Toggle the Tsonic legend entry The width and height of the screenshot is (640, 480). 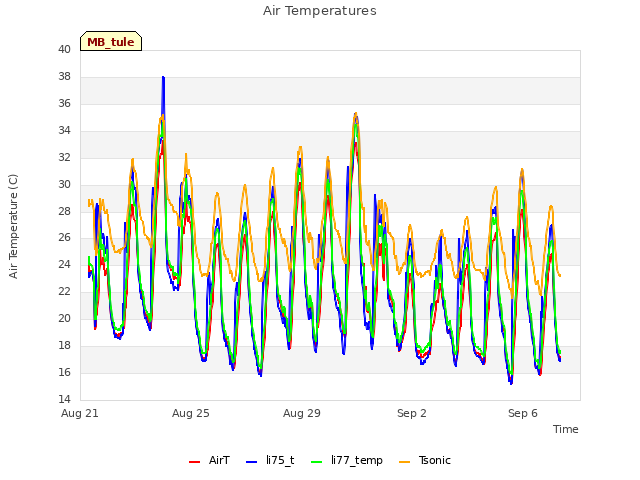(x=424, y=460)
